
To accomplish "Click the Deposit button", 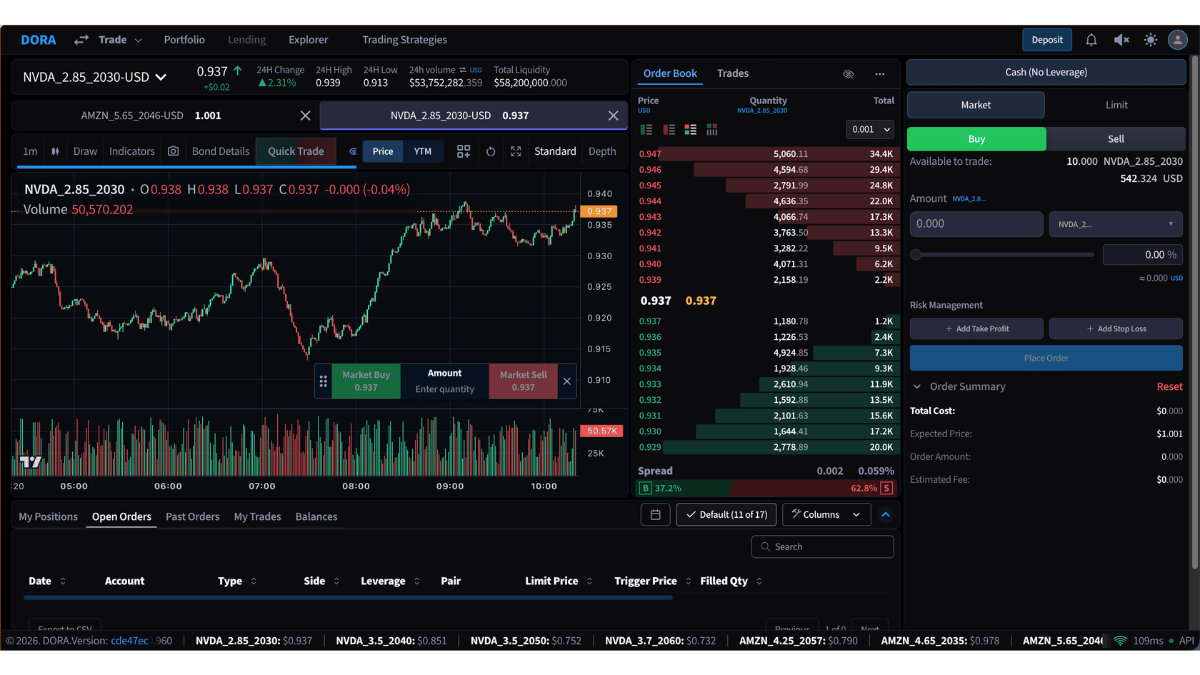I will tap(1047, 40).
